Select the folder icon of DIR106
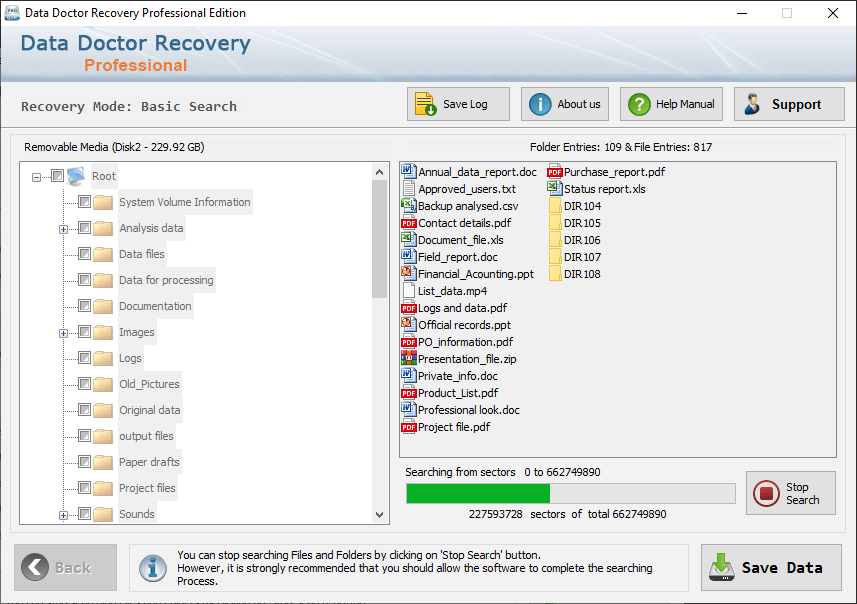This screenshot has height=604, width=857. pos(555,239)
